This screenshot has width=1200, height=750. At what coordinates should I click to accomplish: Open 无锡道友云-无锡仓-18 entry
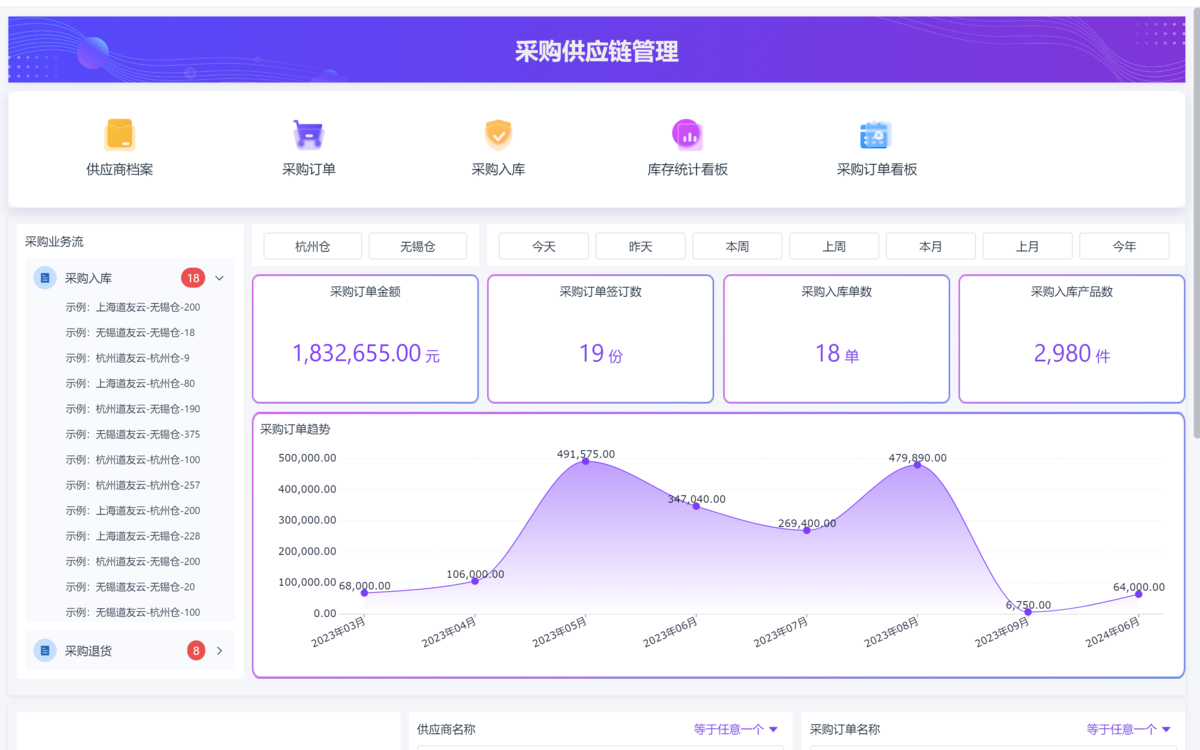130,333
